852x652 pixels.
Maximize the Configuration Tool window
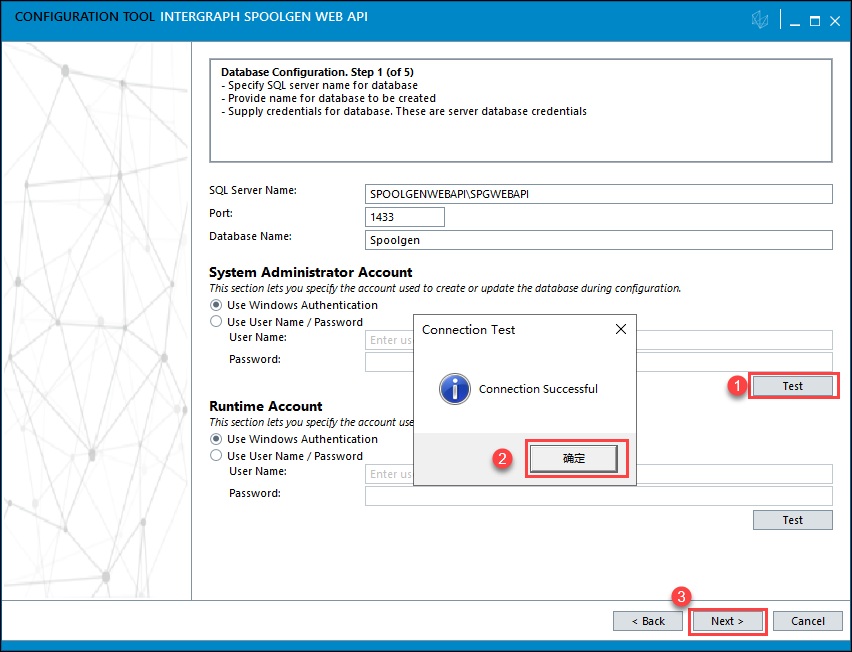click(x=815, y=20)
